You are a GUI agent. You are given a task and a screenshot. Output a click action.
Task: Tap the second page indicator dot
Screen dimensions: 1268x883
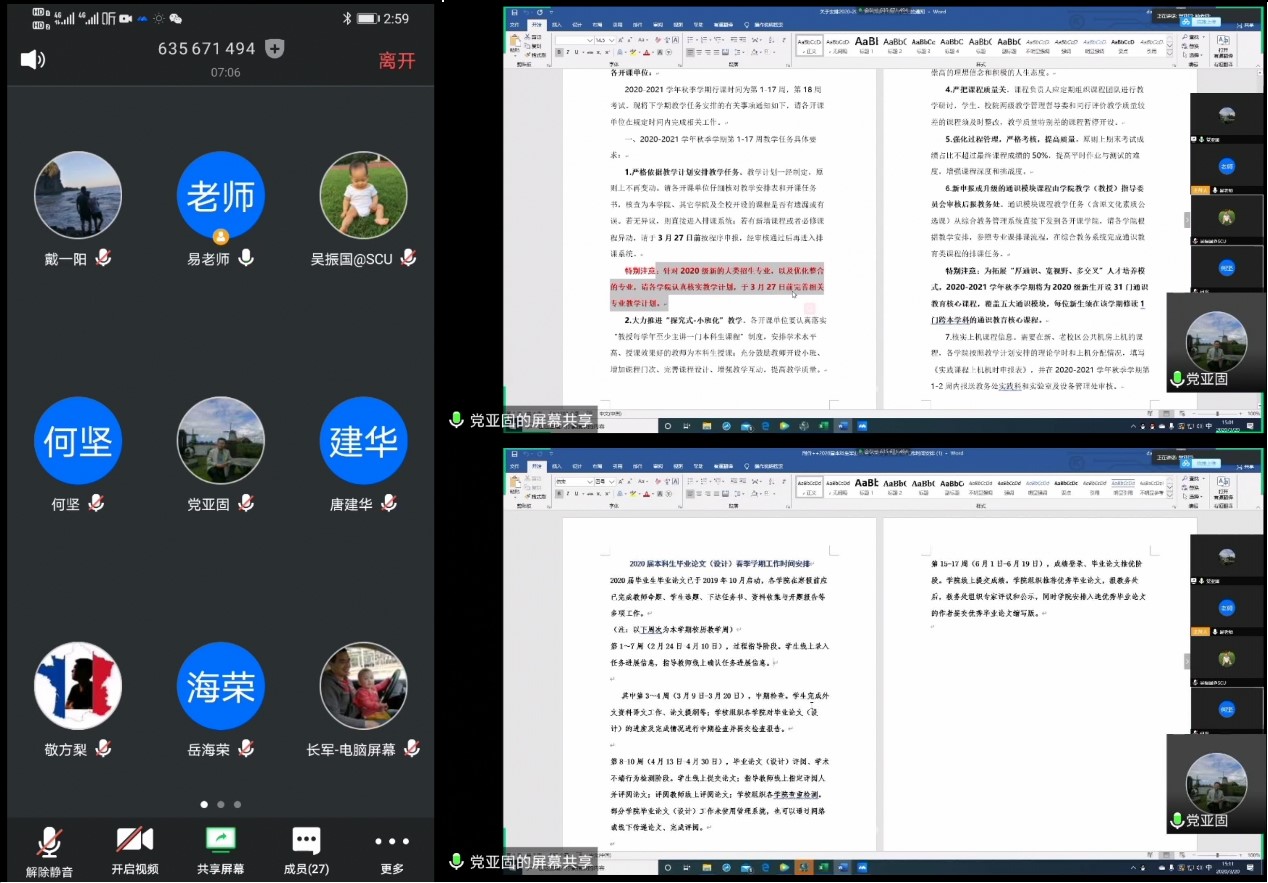pyautogui.click(x=220, y=804)
